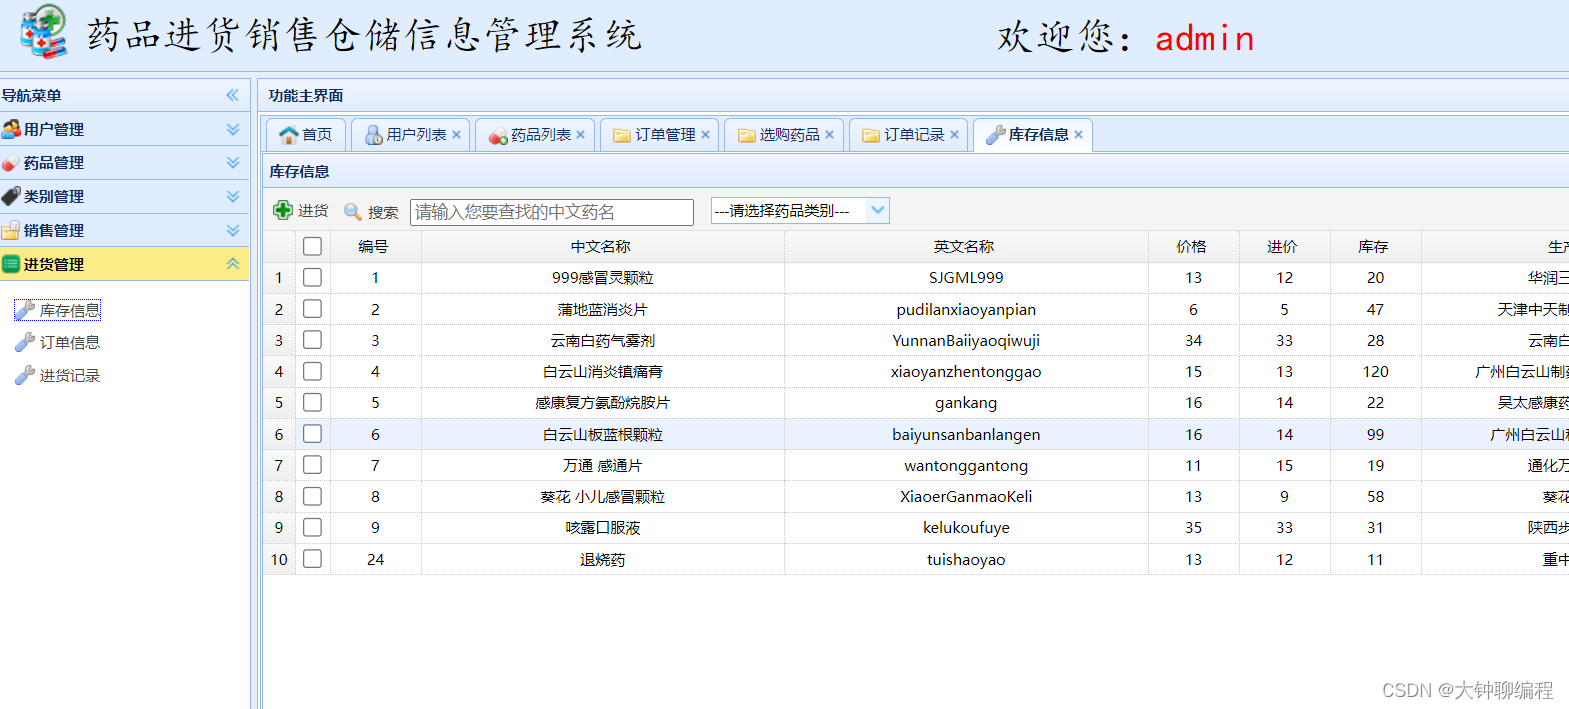This screenshot has width=1569, height=709.
Task: Collapse the 进货管理 accordion section
Action: point(233,264)
